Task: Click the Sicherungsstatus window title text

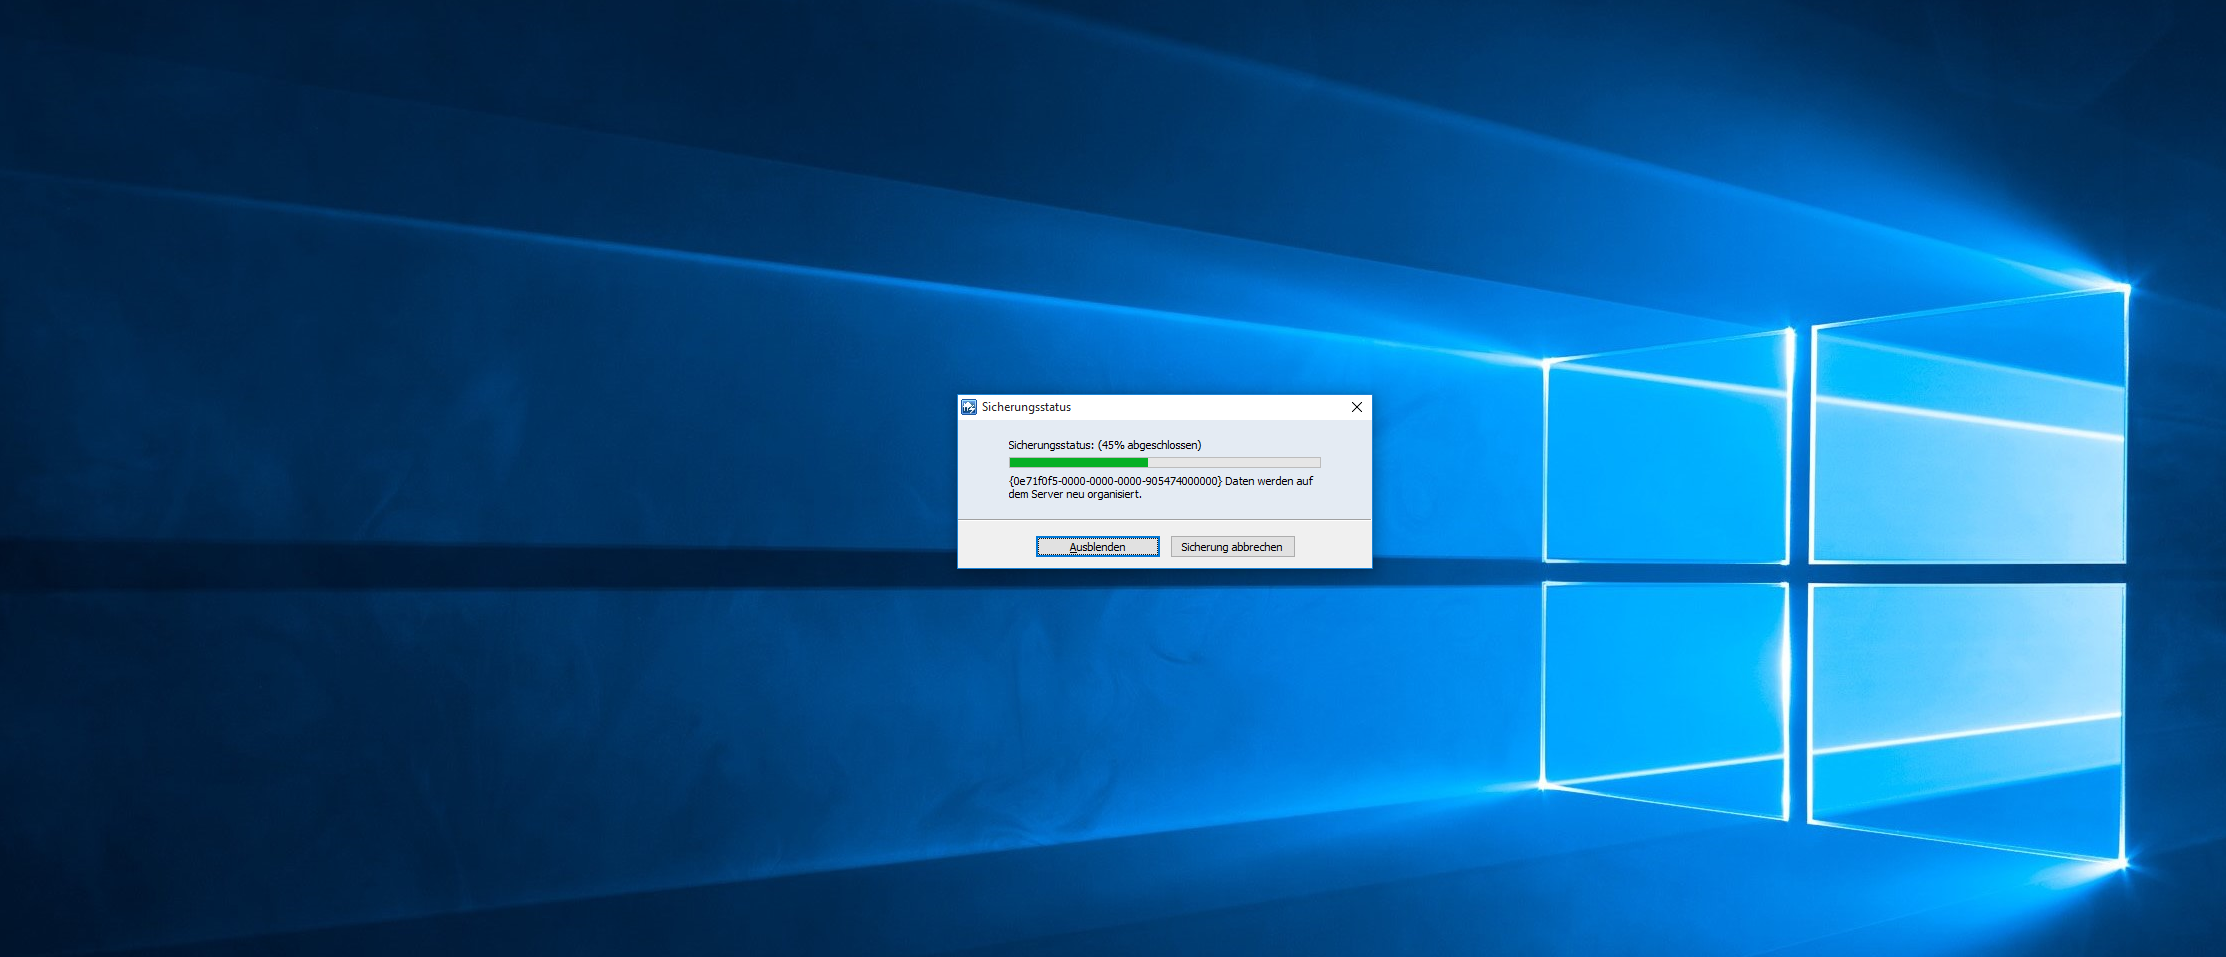Action: click(1026, 407)
